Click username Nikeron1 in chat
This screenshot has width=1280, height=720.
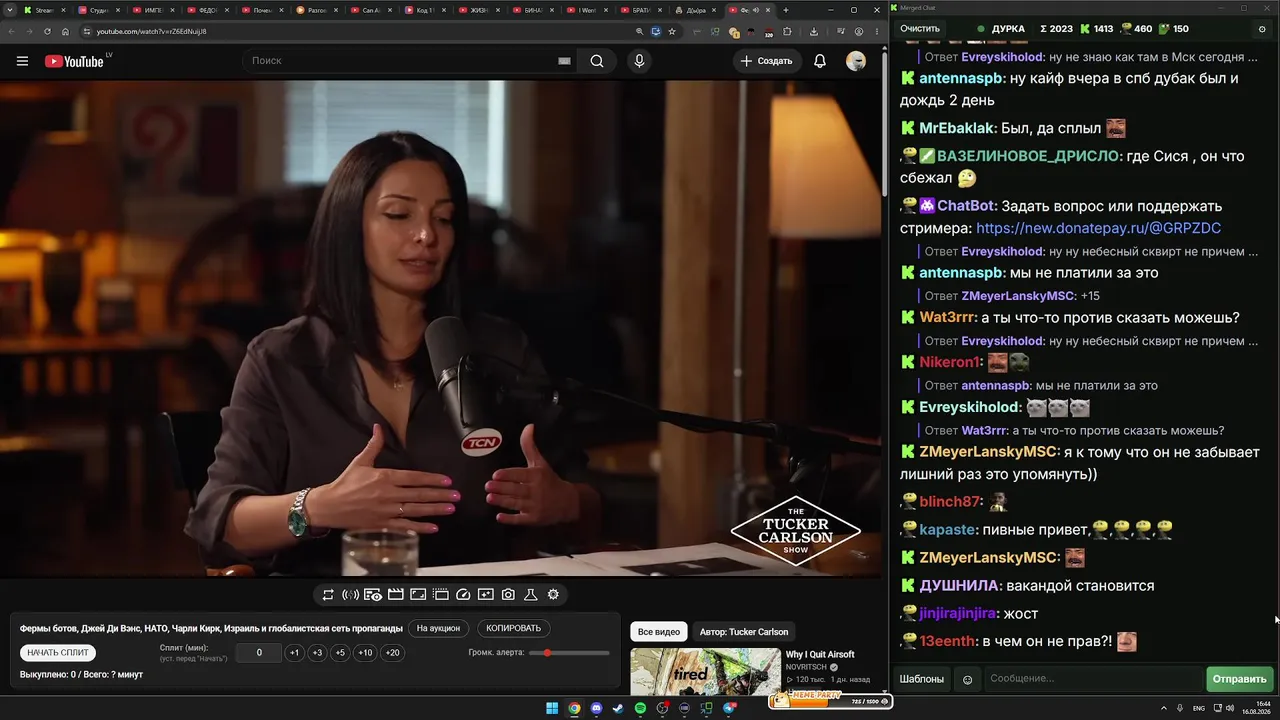pyautogui.click(x=950, y=362)
